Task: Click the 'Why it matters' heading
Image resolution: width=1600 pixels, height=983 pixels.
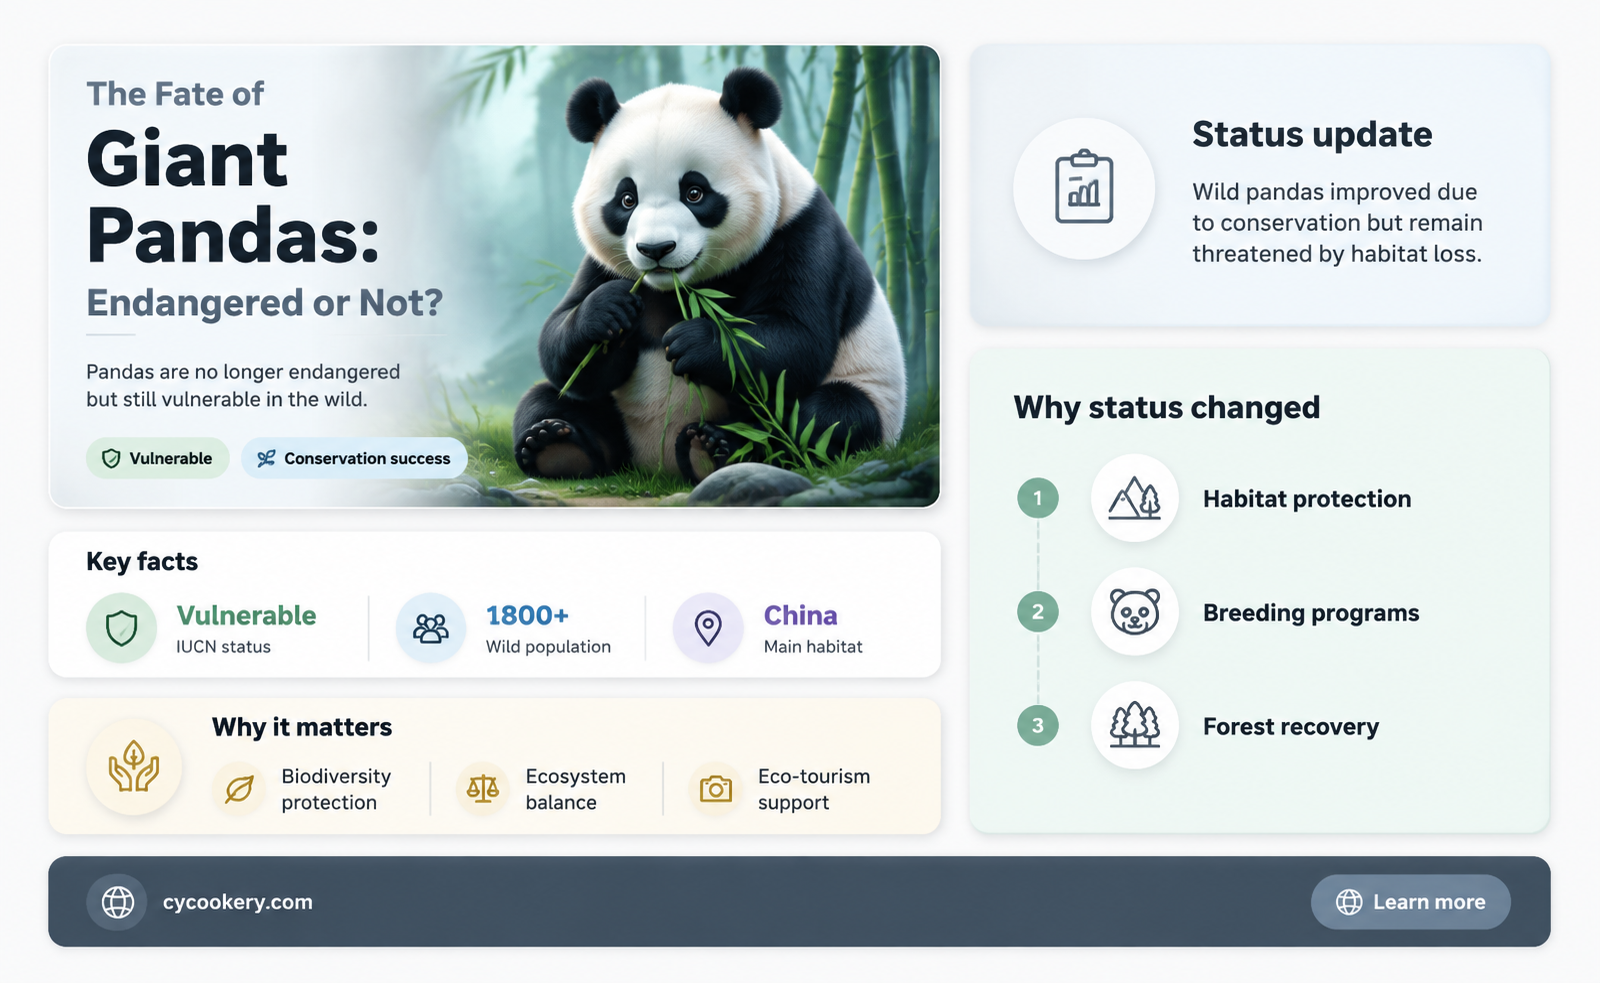Action: point(302,727)
